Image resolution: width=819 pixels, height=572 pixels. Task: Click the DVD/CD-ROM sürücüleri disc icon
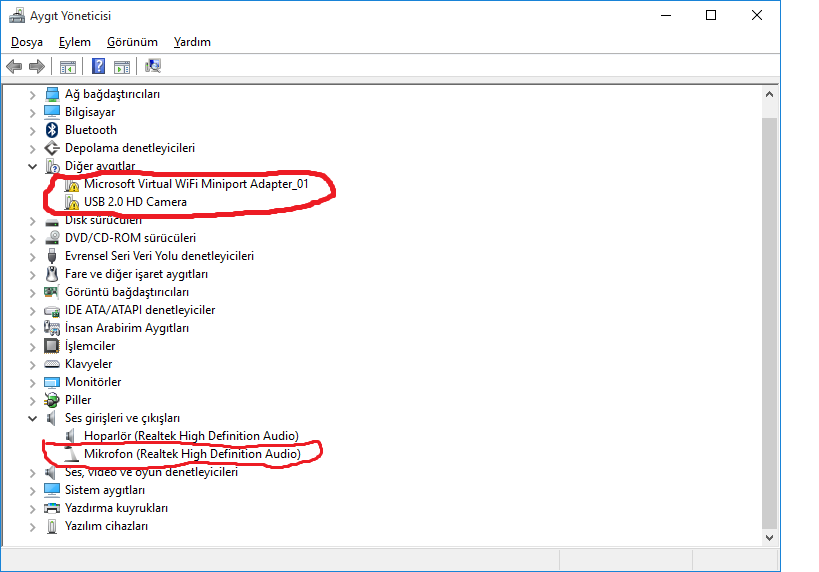[x=52, y=238]
